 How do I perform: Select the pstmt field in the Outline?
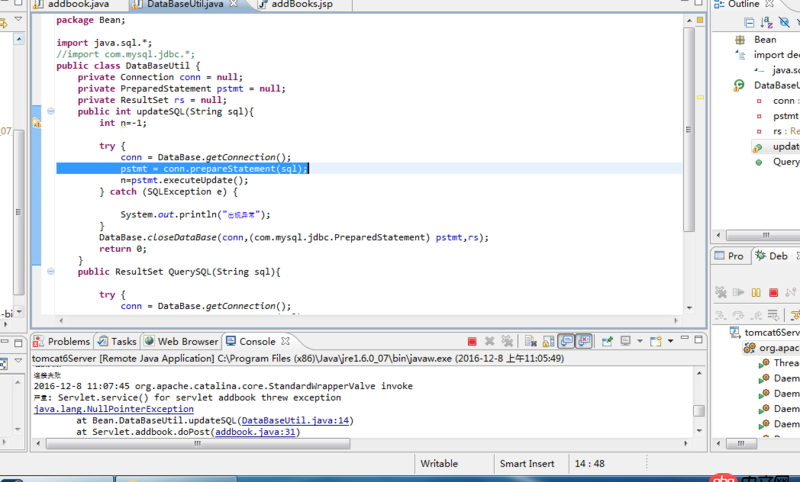pos(785,116)
